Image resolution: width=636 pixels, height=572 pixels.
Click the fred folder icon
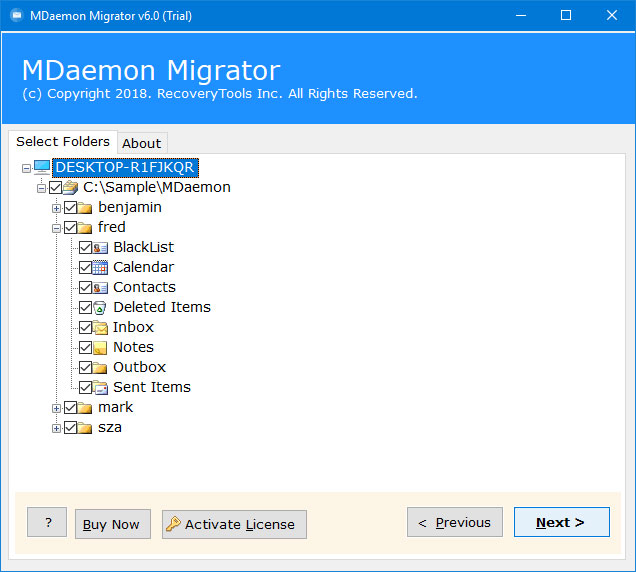(85, 228)
